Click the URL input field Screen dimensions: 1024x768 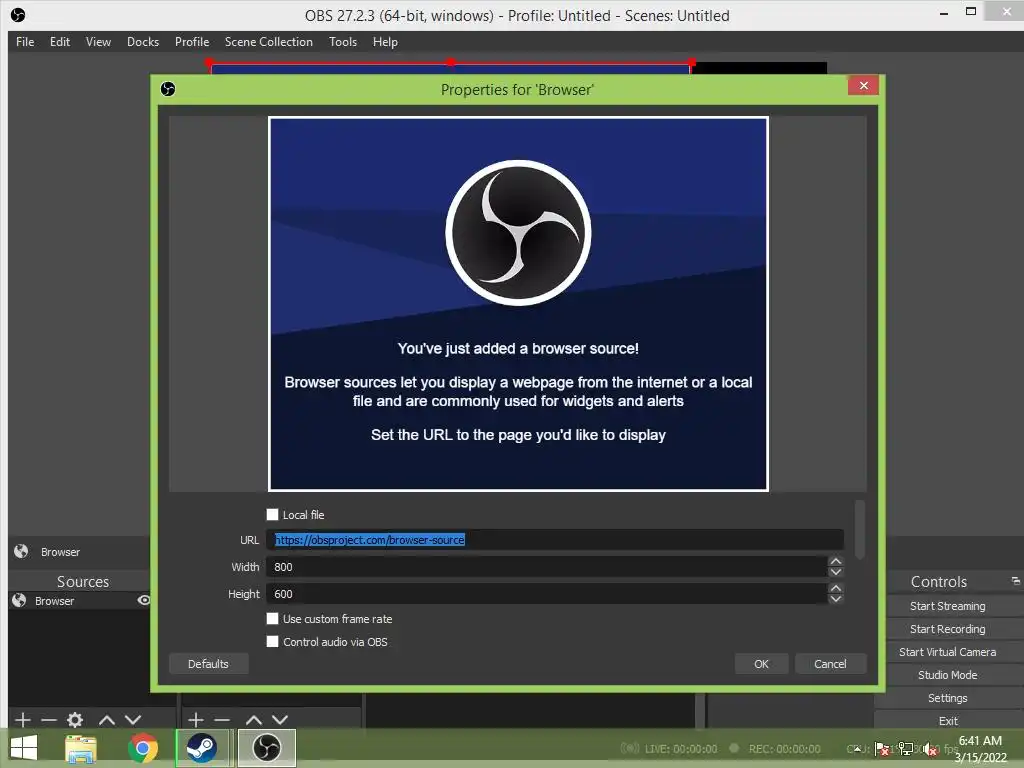coord(554,540)
